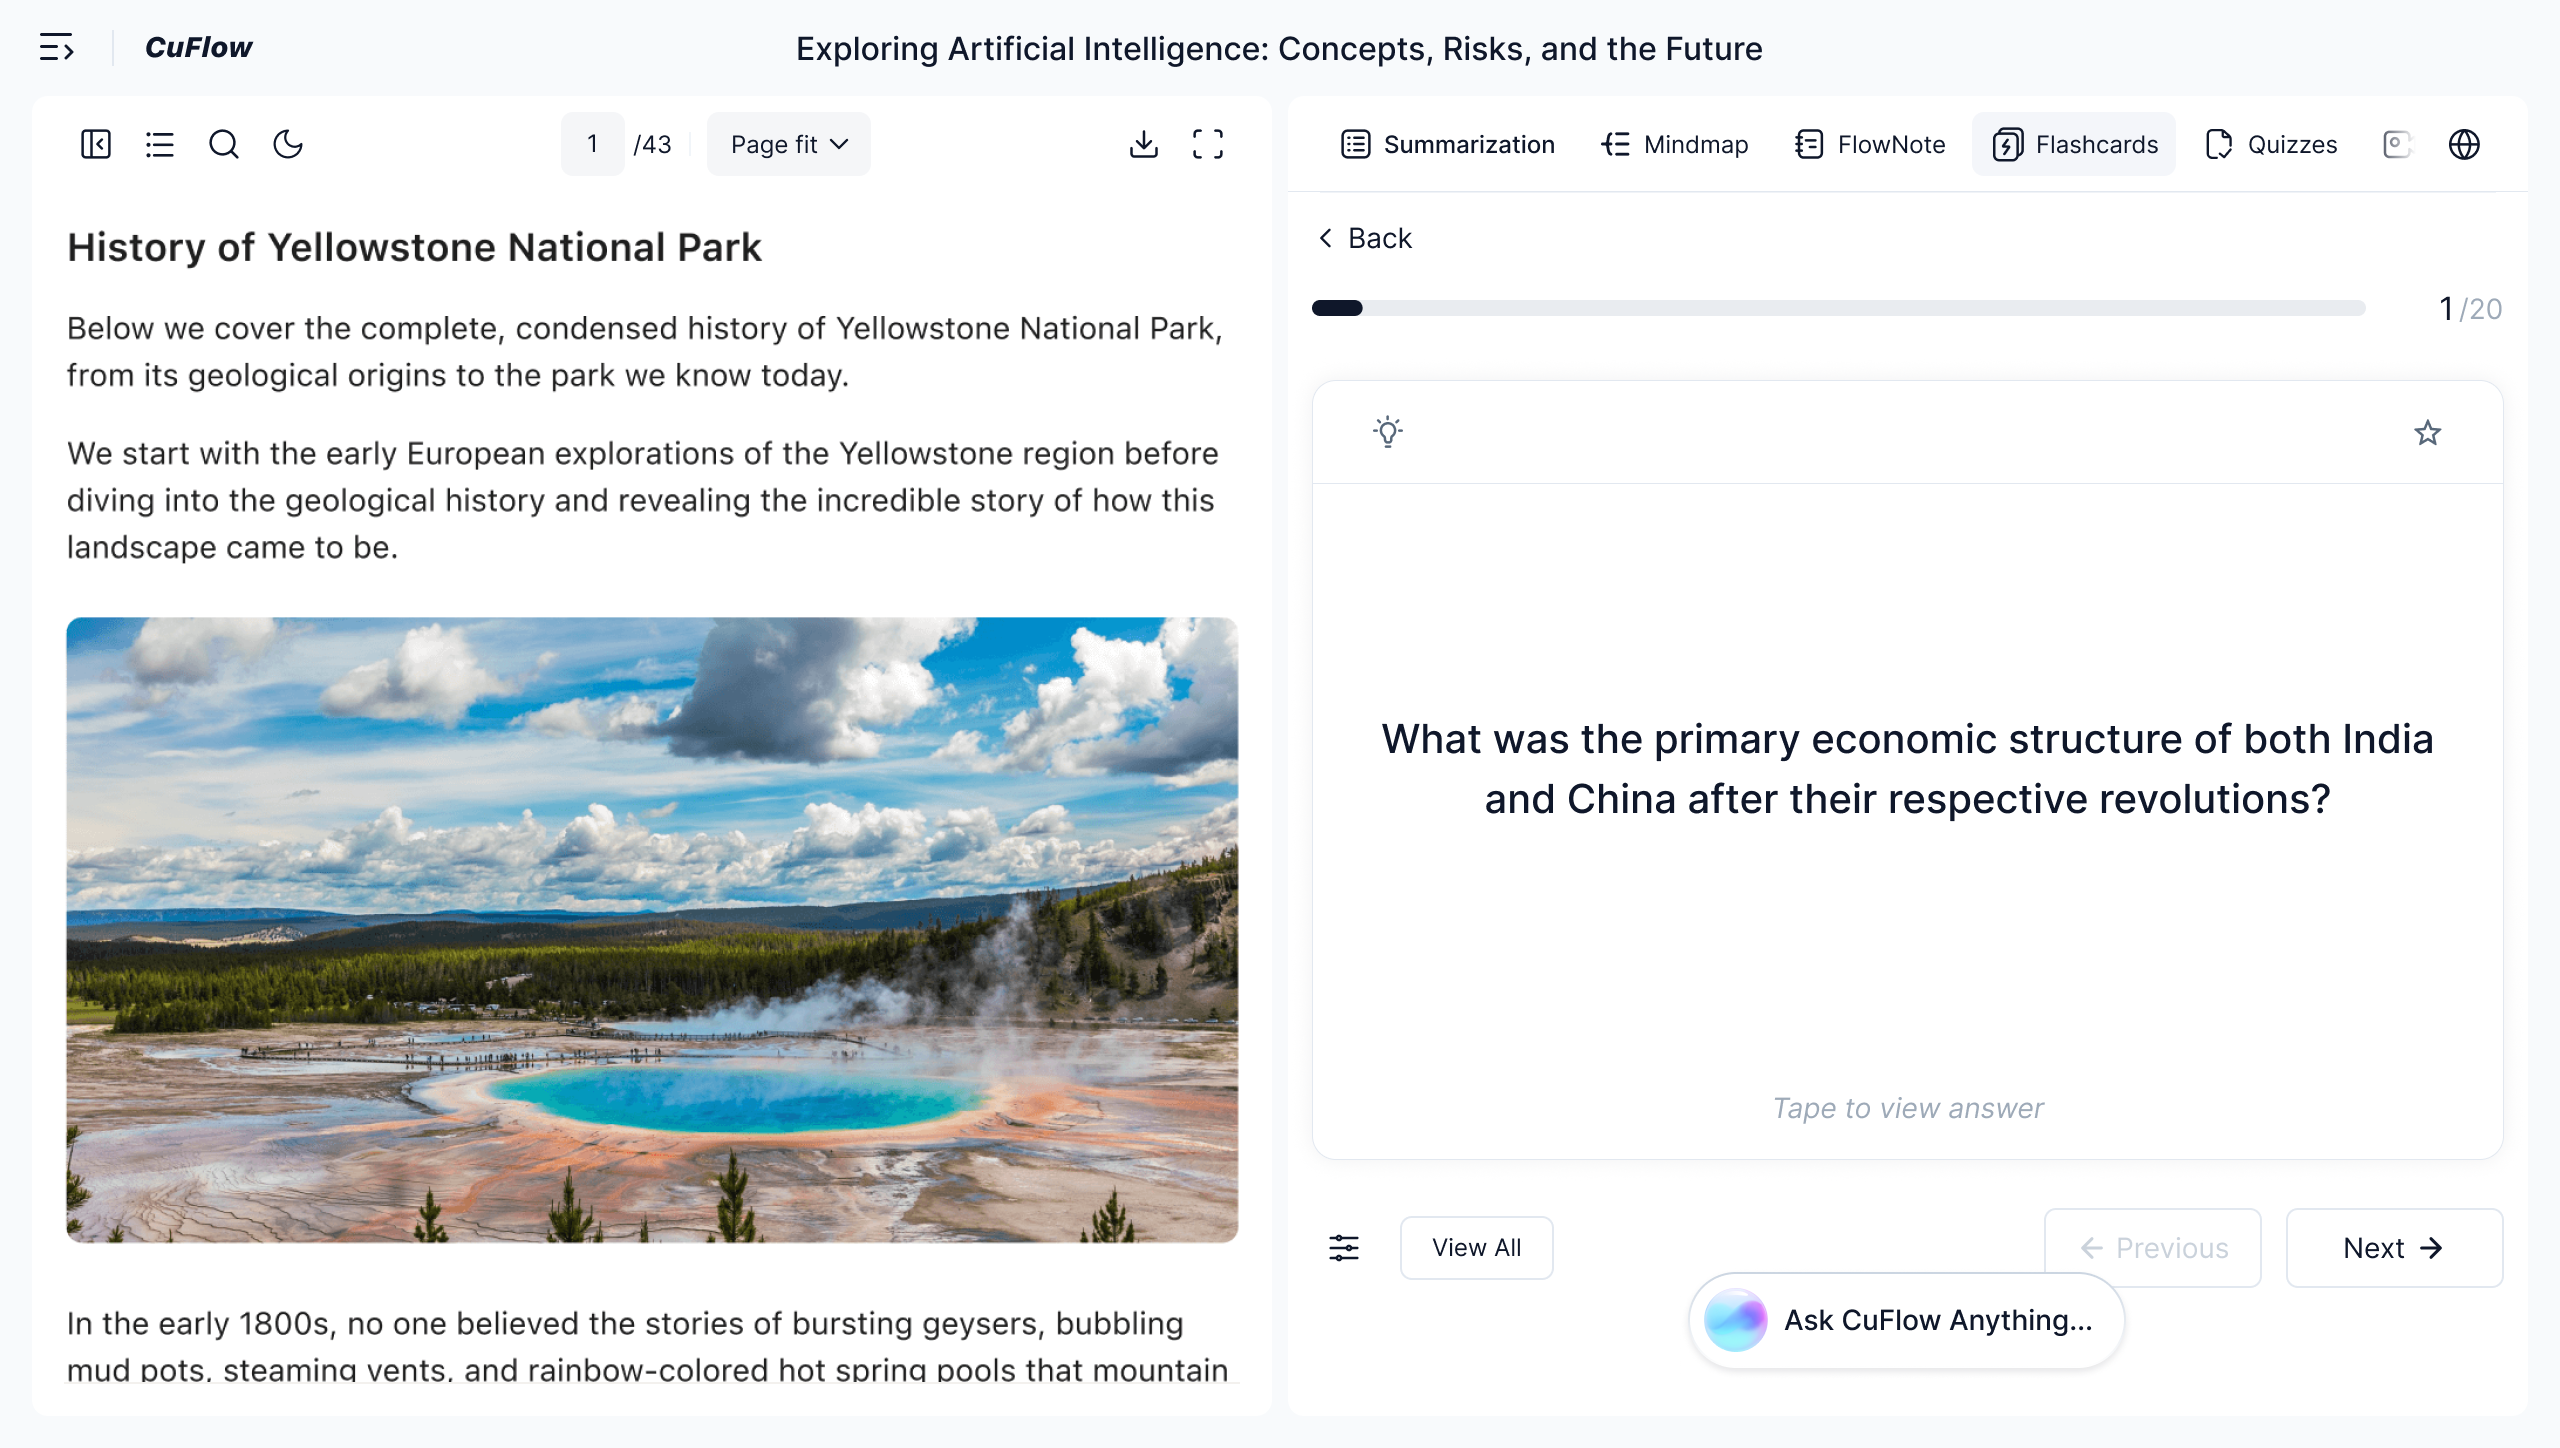The image size is (2560, 1448).
Task: Go Back from the flashcard view
Action: click(1365, 238)
